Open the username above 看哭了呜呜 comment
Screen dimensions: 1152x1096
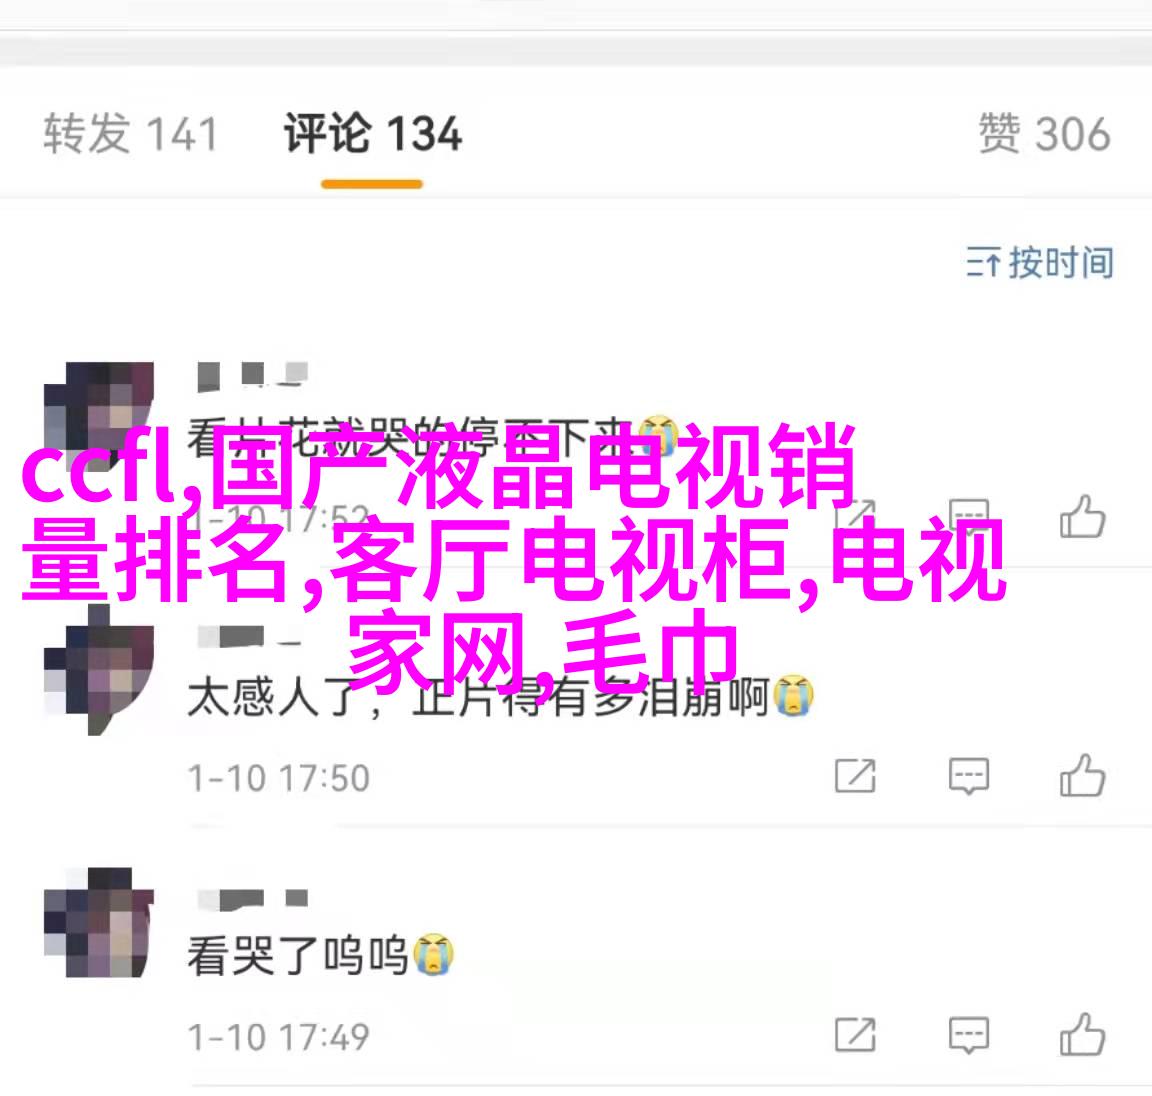[253, 898]
